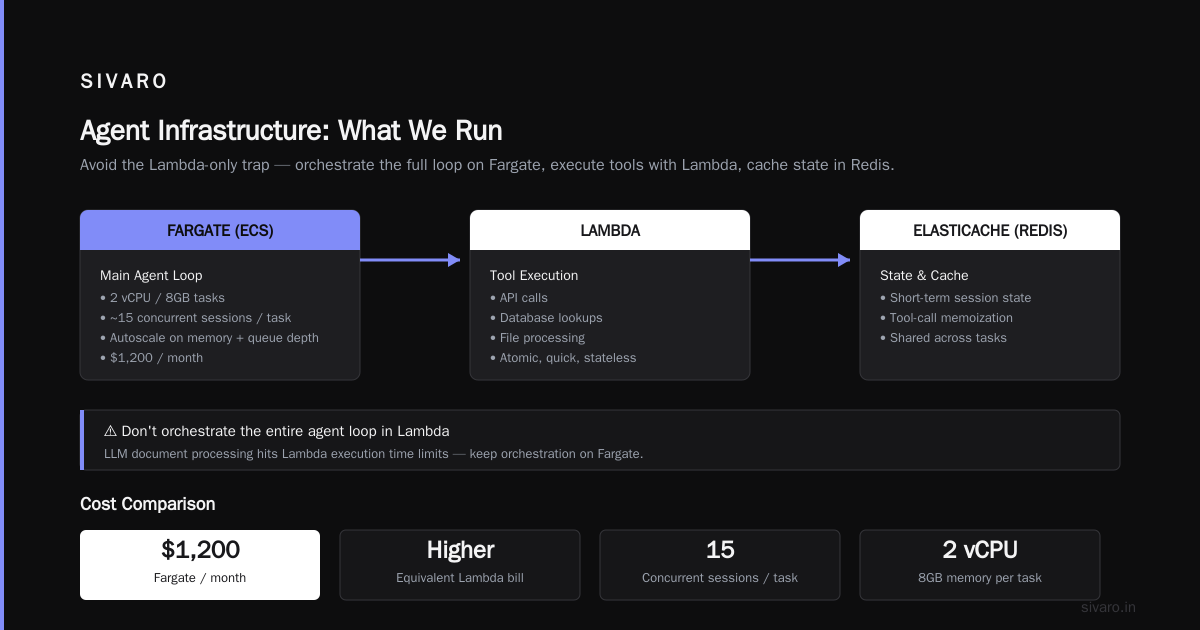Click the "File processing" bullet
This screenshot has height=630, width=1200.
[x=537, y=338]
